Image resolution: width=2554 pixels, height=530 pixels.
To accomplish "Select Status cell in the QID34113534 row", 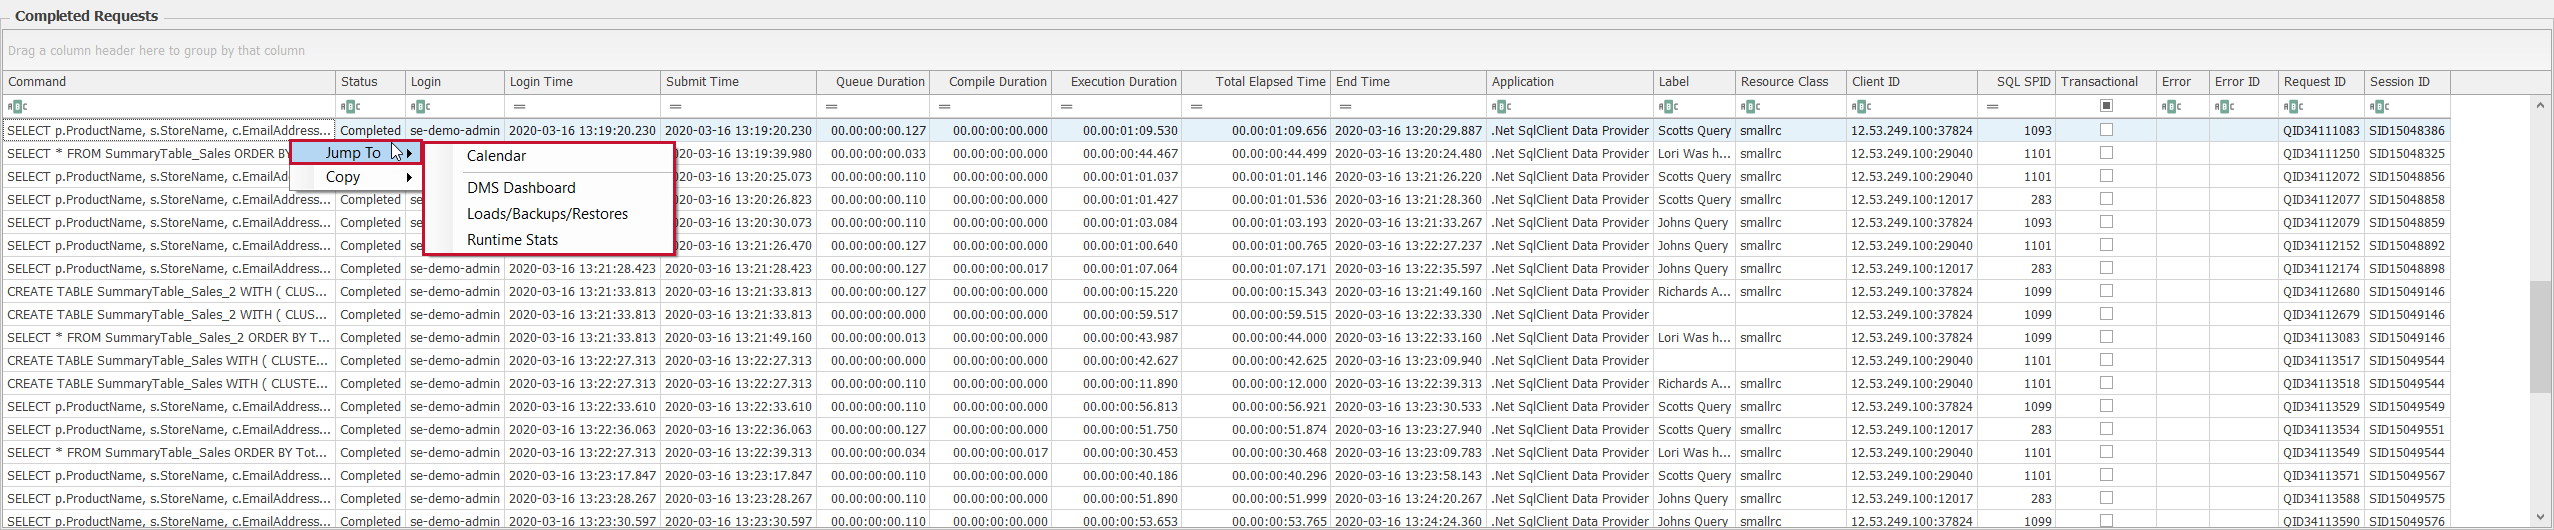I will (x=370, y=429).
